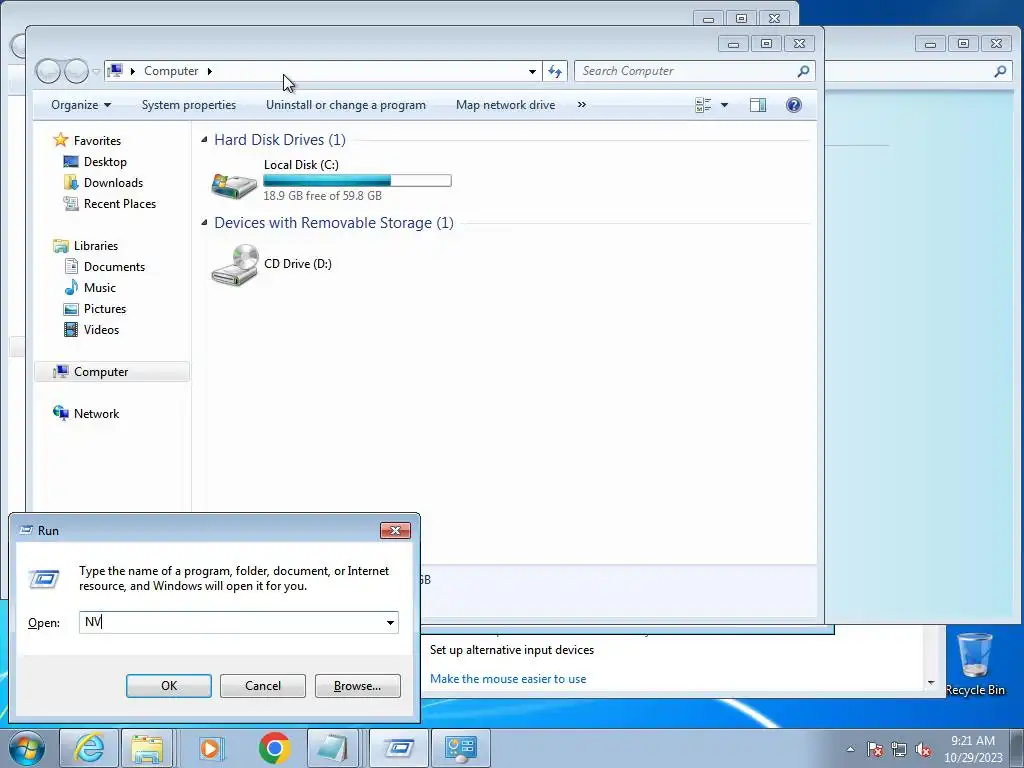
Task: Click Uninstall or change a program
Action: coord(345,105)
